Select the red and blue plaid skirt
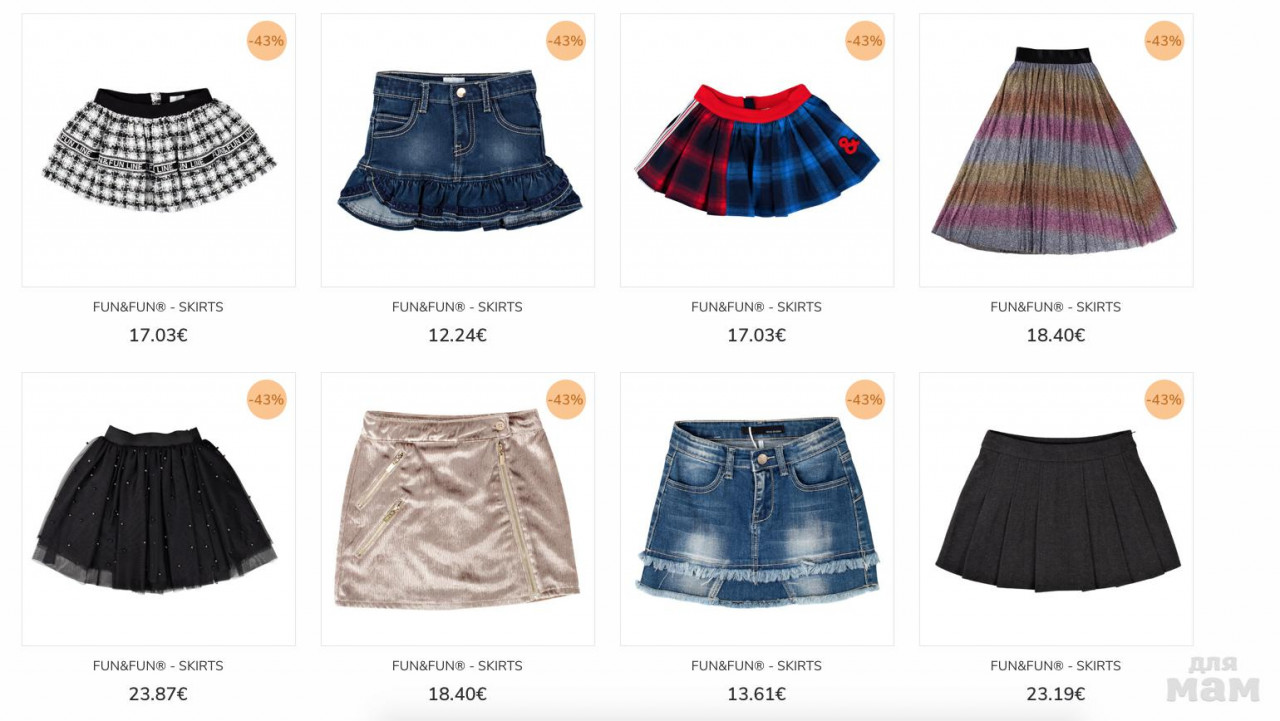This screenshot has height=721, width=1280. click(757, 150)
